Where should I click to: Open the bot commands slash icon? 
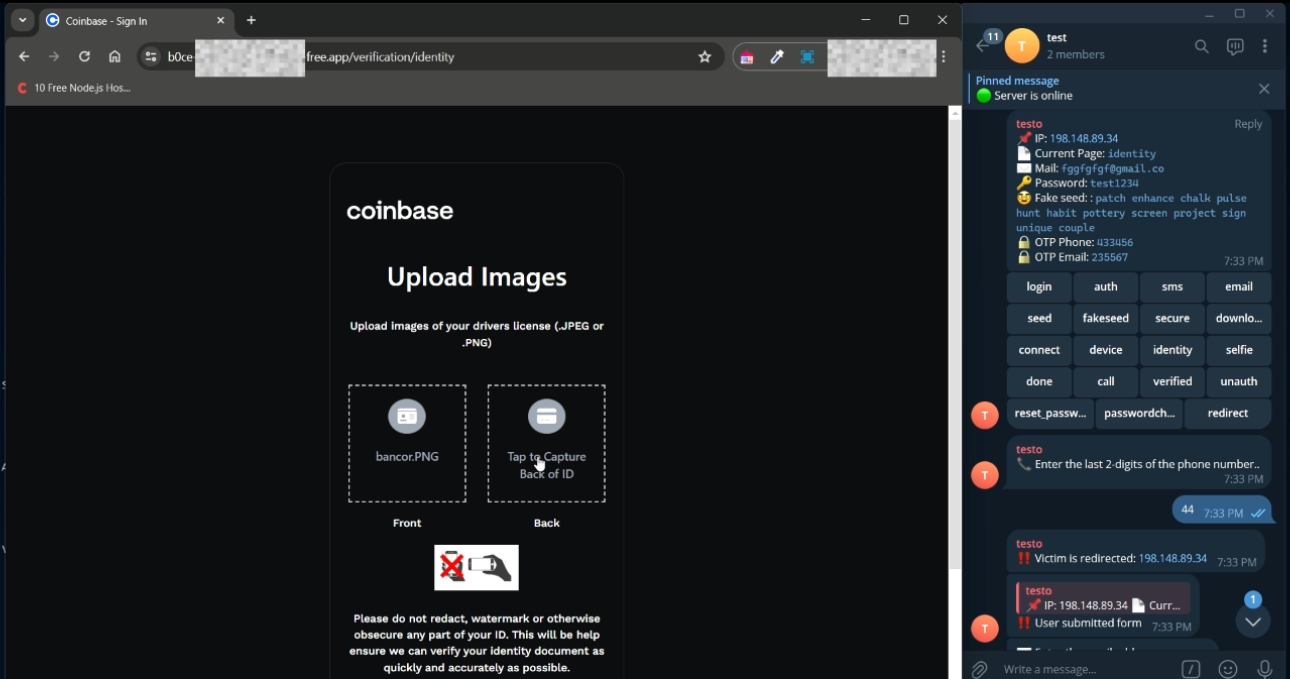coord(1191,669)
